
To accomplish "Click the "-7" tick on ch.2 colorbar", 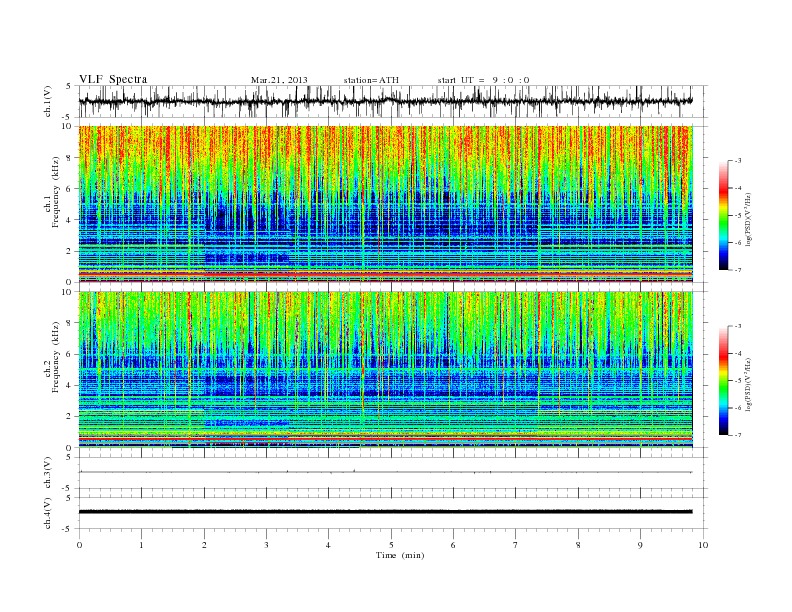I will pyautogui.click(x=737, y=435).
